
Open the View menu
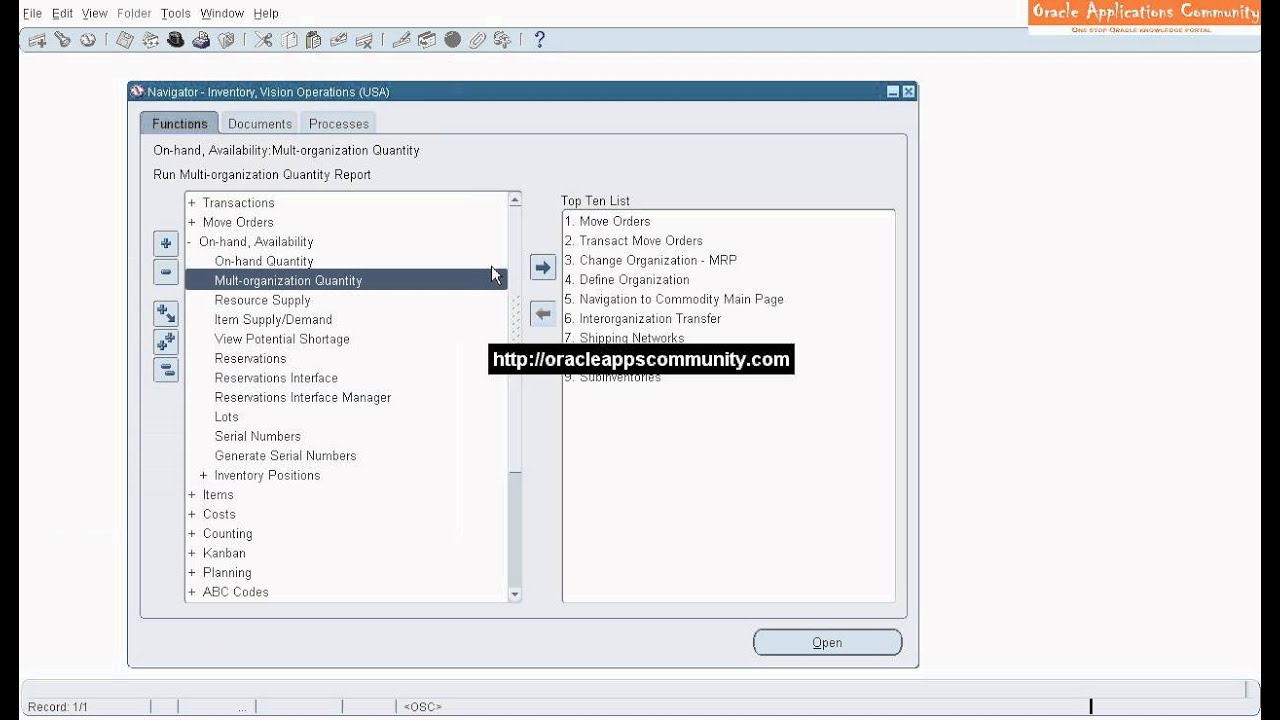coord(95,13)
